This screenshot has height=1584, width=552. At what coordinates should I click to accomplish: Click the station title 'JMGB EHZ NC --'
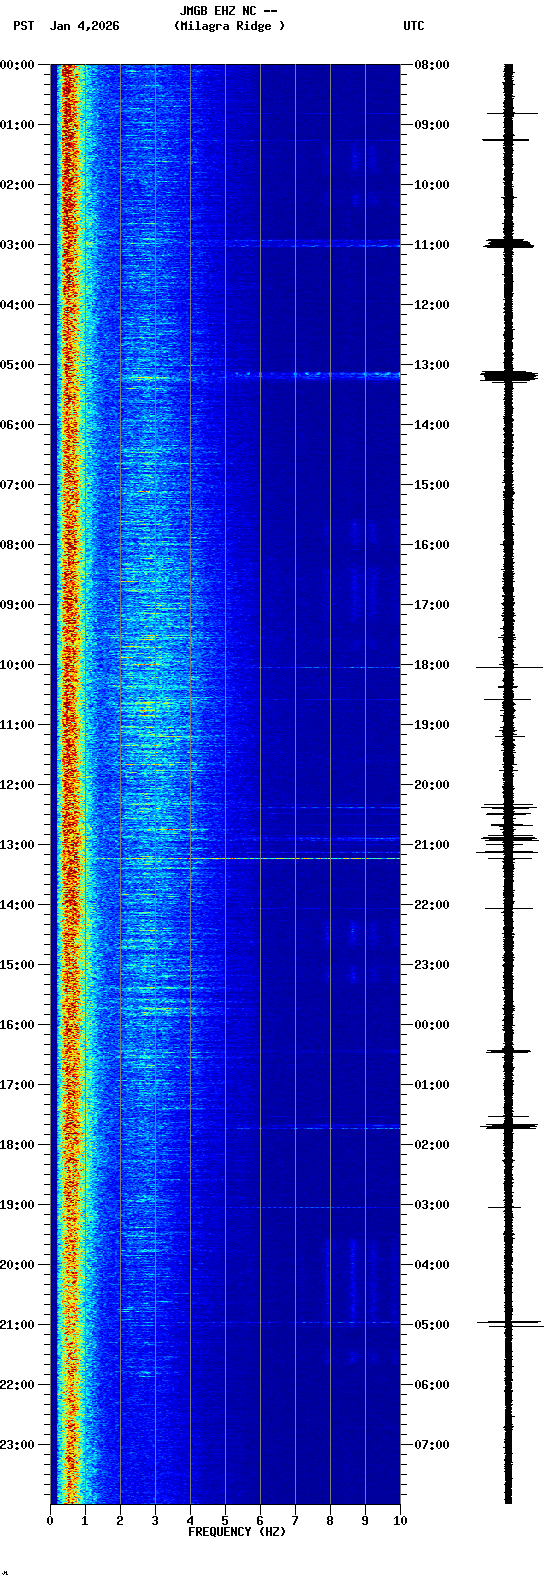coord(228,11)
